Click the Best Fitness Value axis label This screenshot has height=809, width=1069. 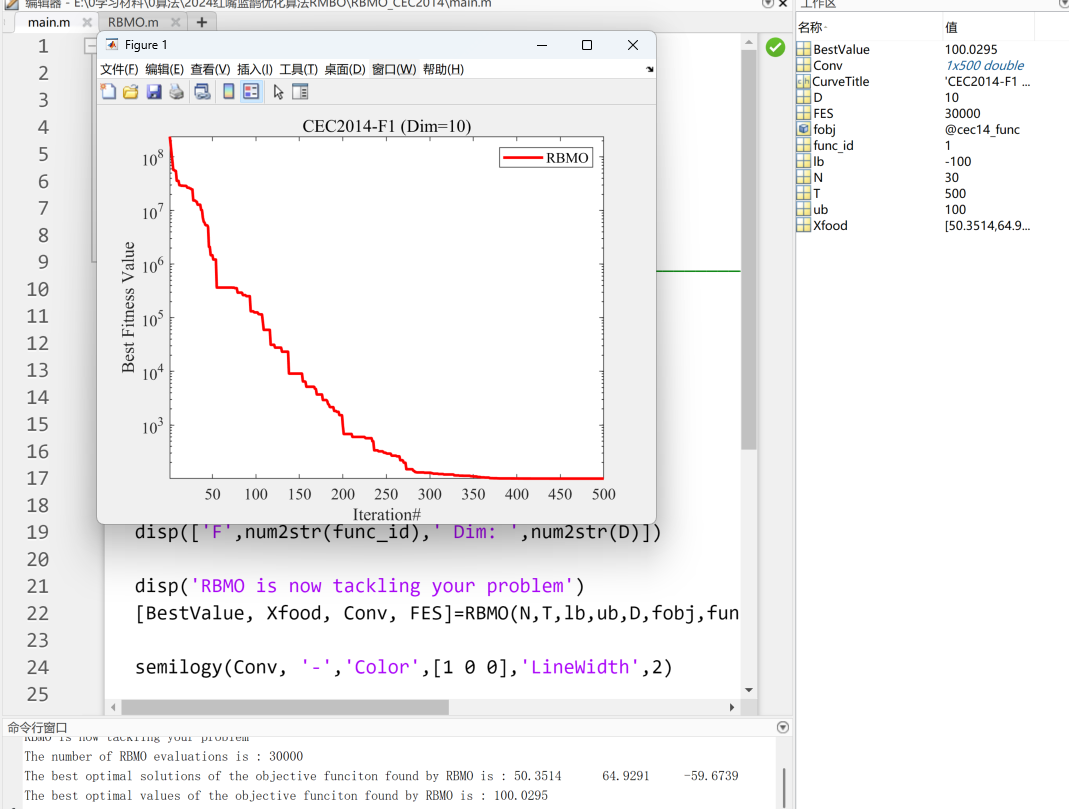click(x=128, y=307)
